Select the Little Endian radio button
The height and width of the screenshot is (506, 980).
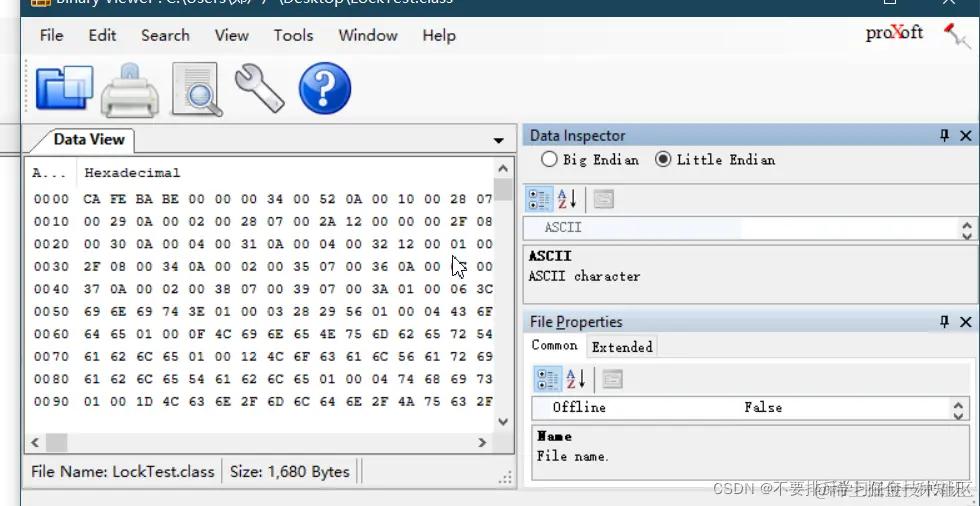point(662,159)
